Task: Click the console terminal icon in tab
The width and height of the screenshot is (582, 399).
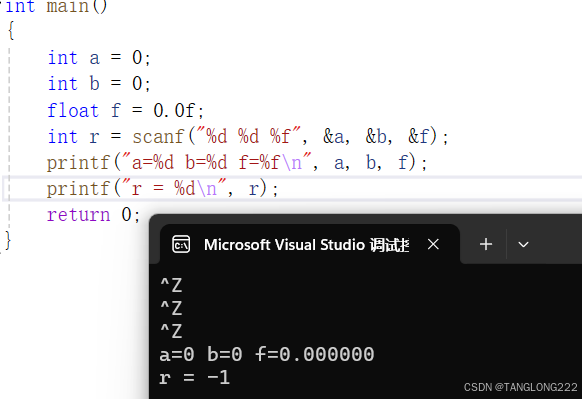Action: click(181, 245)
